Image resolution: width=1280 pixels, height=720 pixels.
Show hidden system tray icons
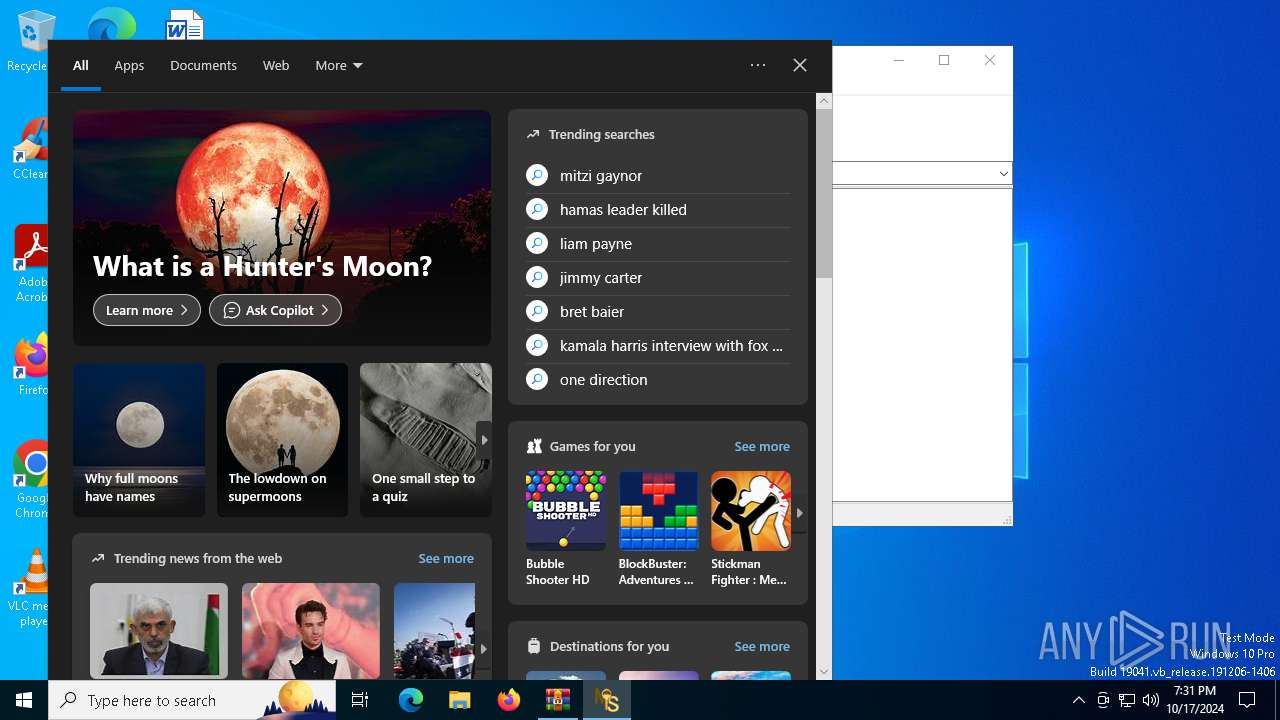pos(1078,700)
